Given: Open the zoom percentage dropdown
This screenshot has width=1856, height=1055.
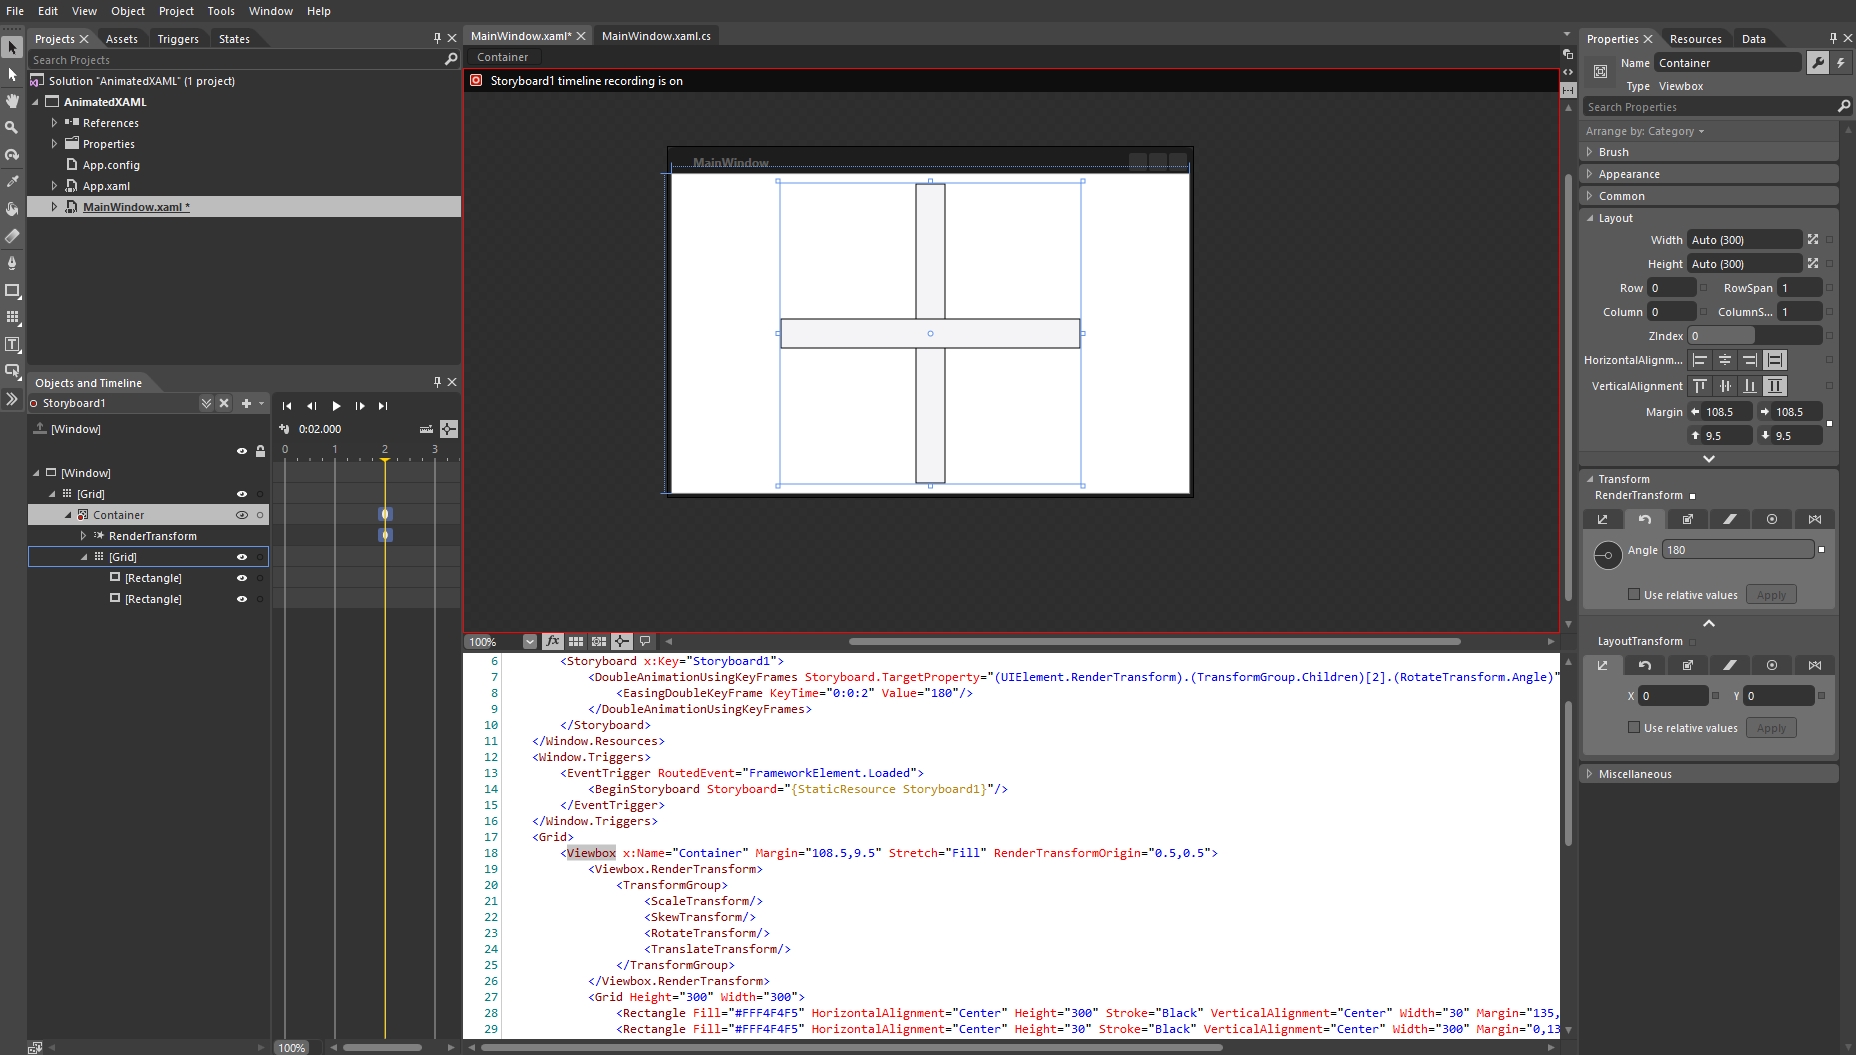Looking at the screenshot, I should tap(529, 641).
